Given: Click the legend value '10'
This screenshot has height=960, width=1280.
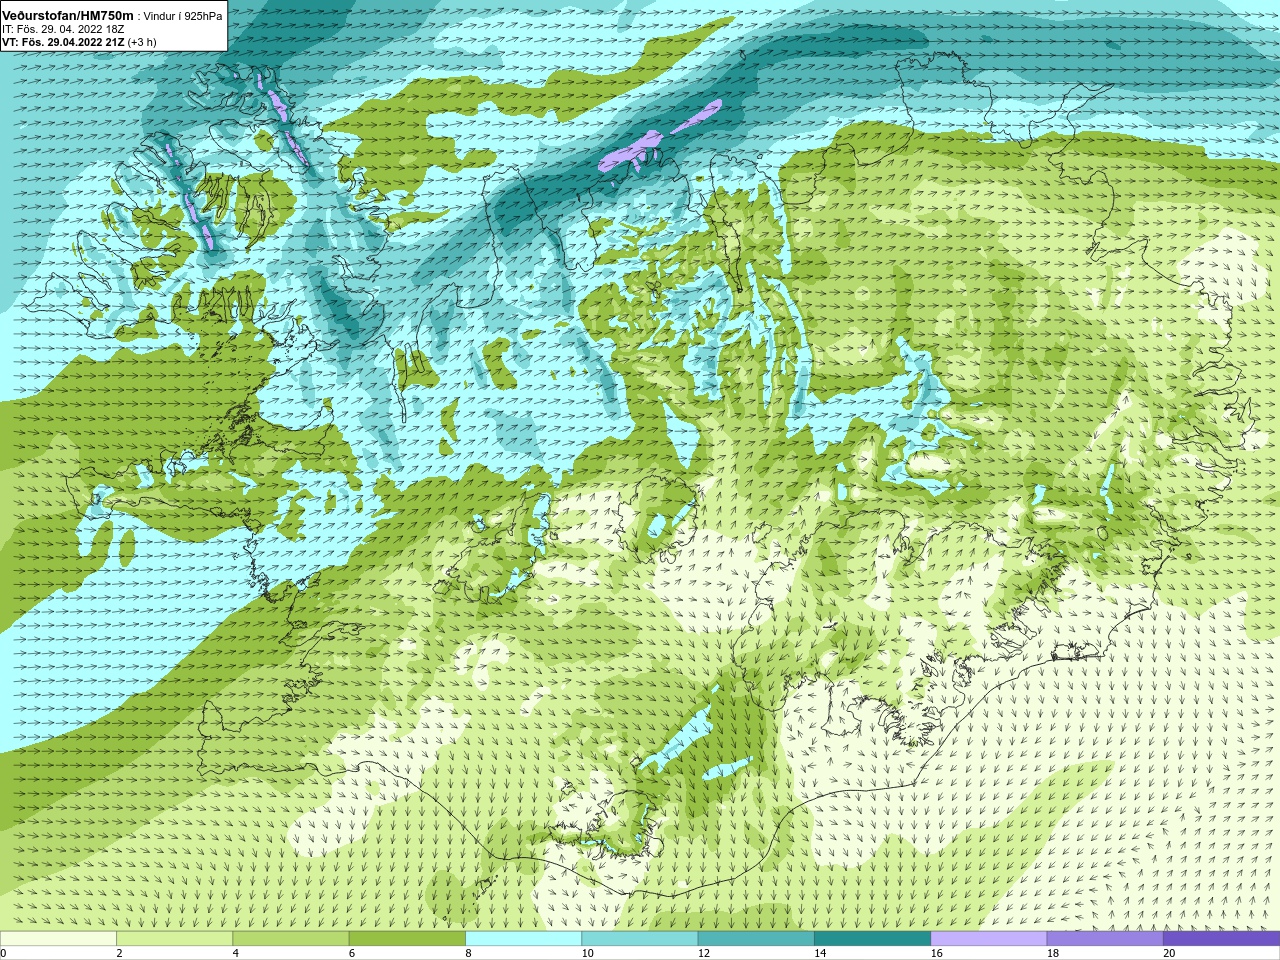Looking at the screenshot, I should point(587,953).
